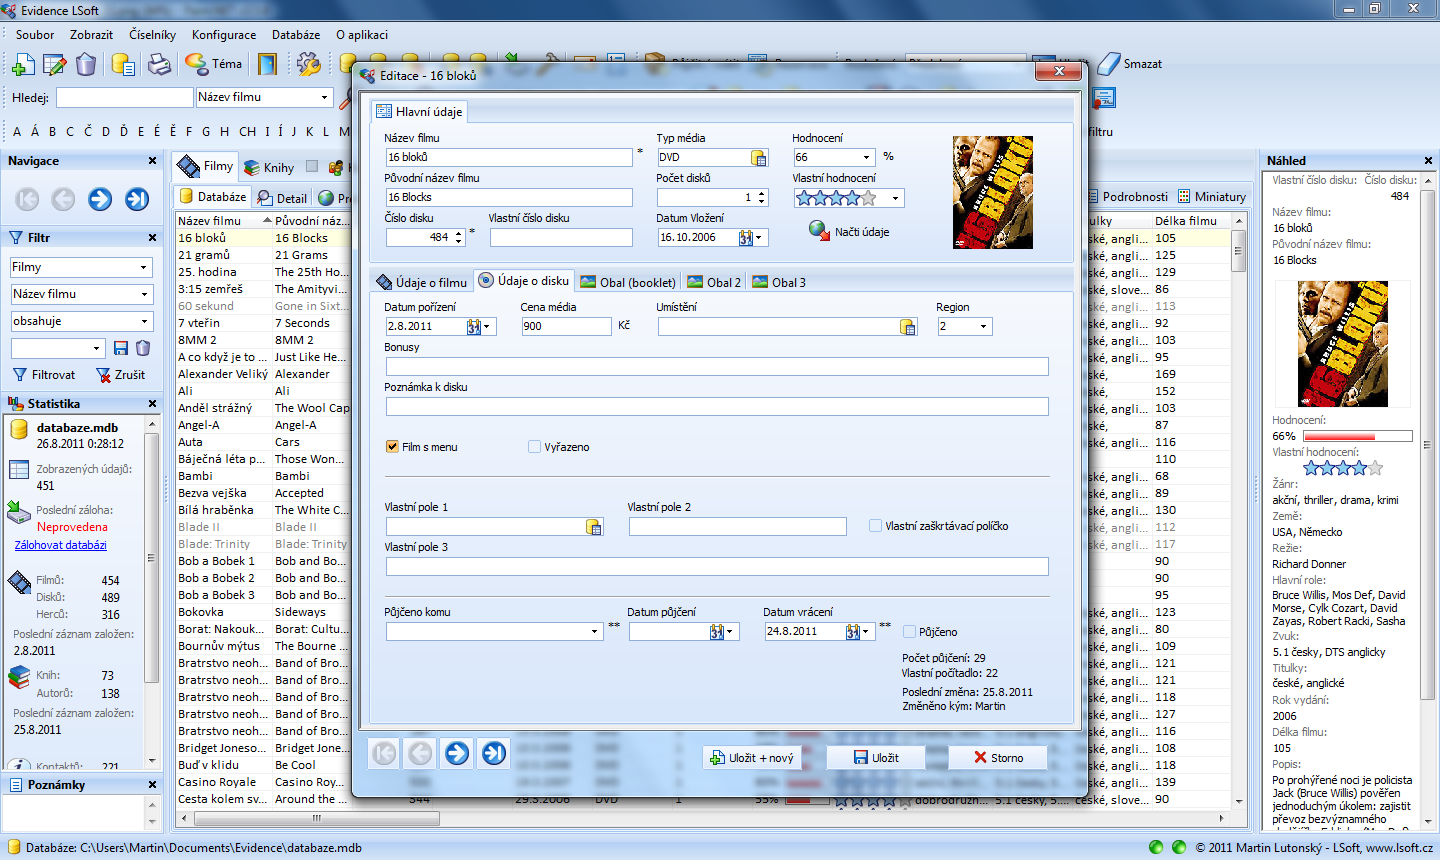1440x860 pixels.
Task: Click the printer icon in toolbar
Action: point(159,65)
